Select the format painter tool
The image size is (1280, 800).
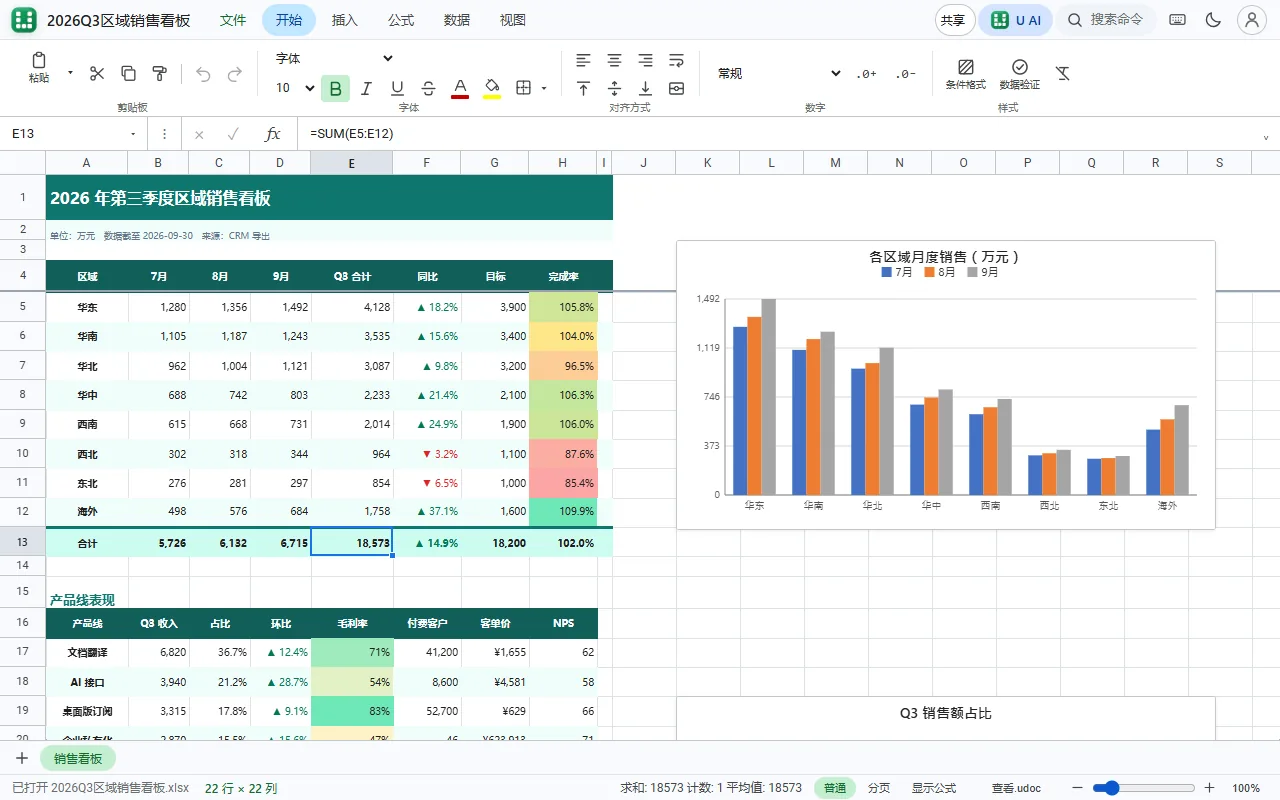click(x=159, y=73)
